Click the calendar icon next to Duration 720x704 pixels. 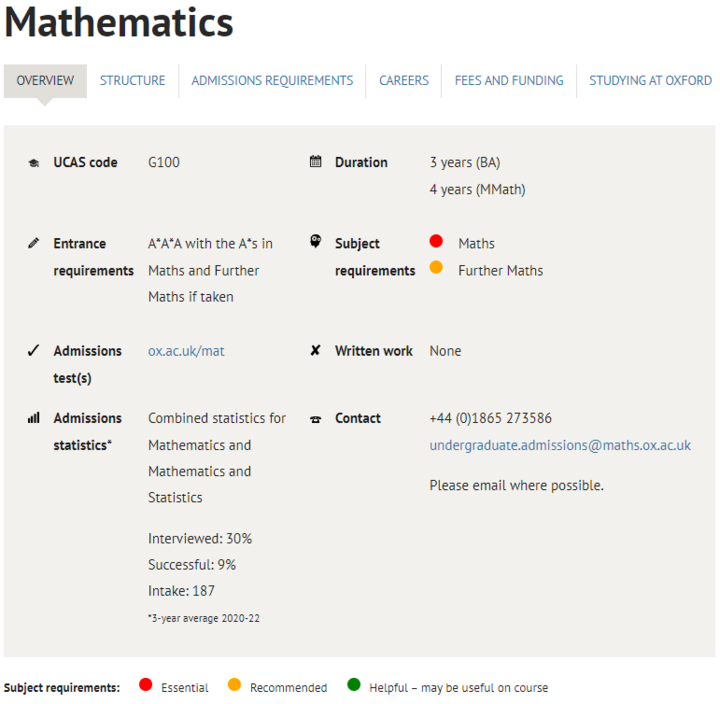pos(316,162)
